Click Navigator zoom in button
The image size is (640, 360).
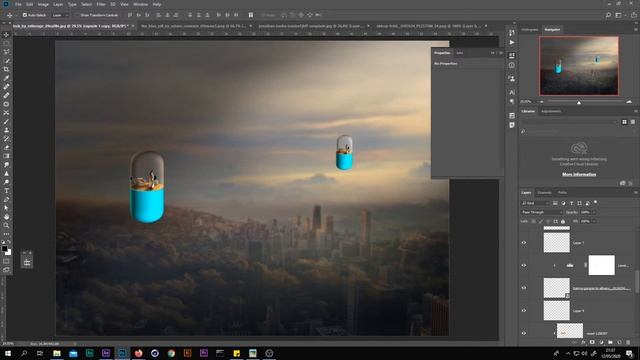point(629,102)
